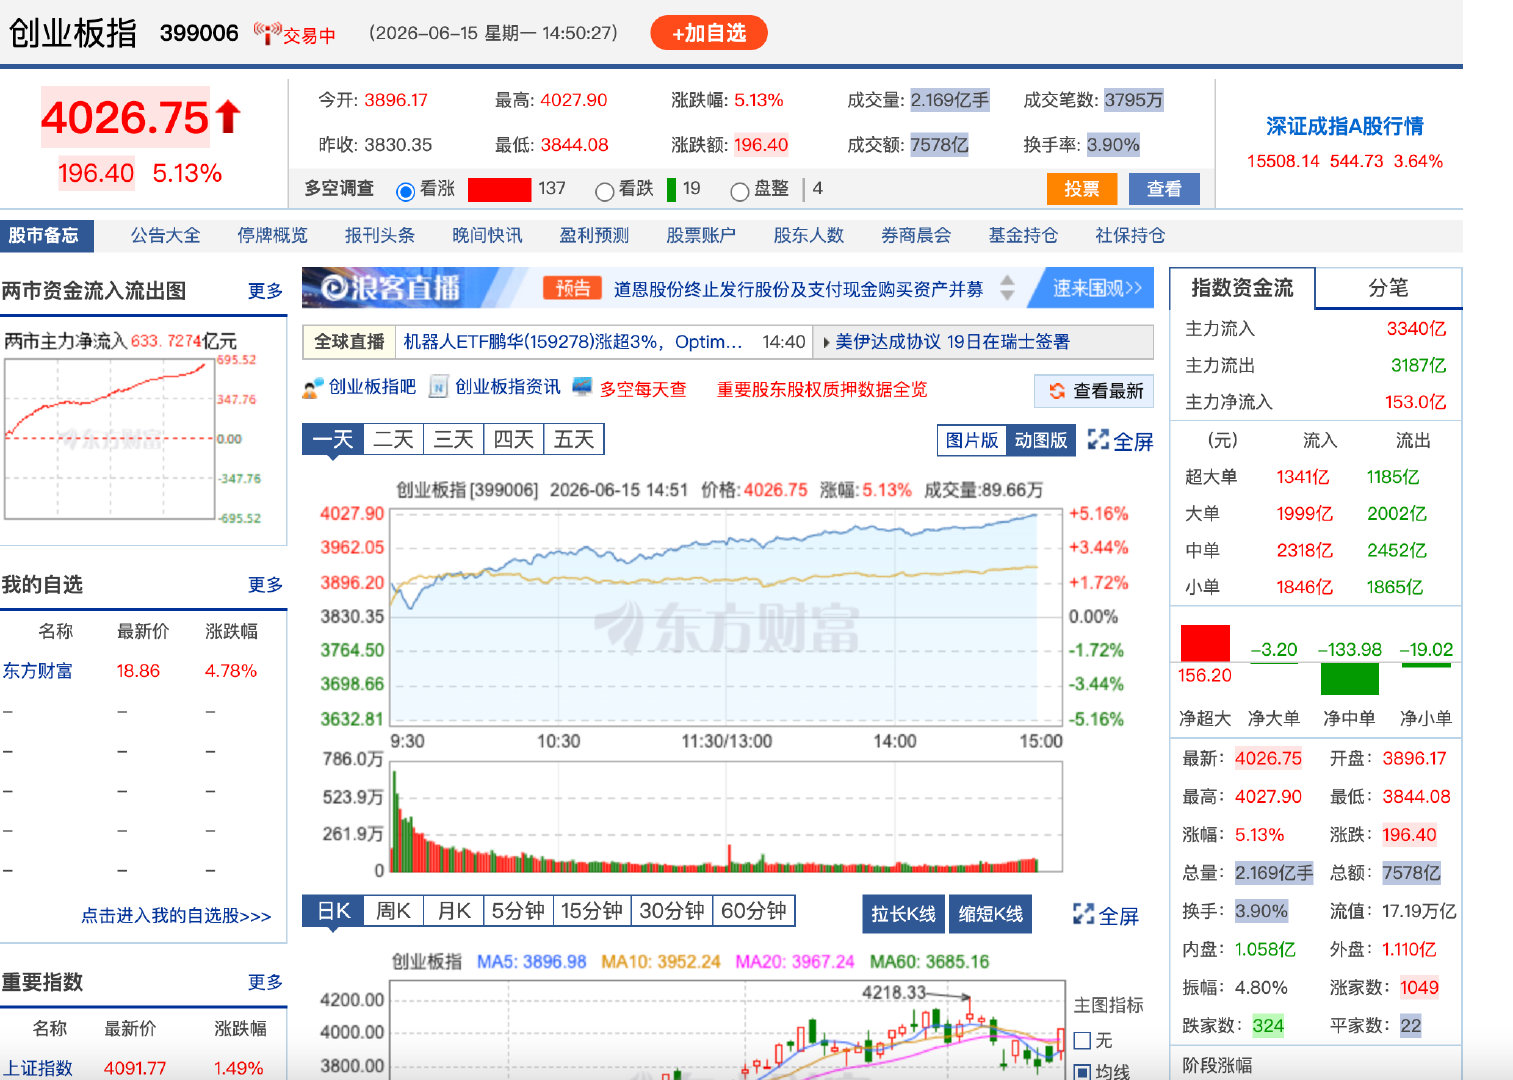Click headline 美伊达成协议 19日在瑞士签署
This screenshot has width=1513, height=1080.
(x=952, y=342)
